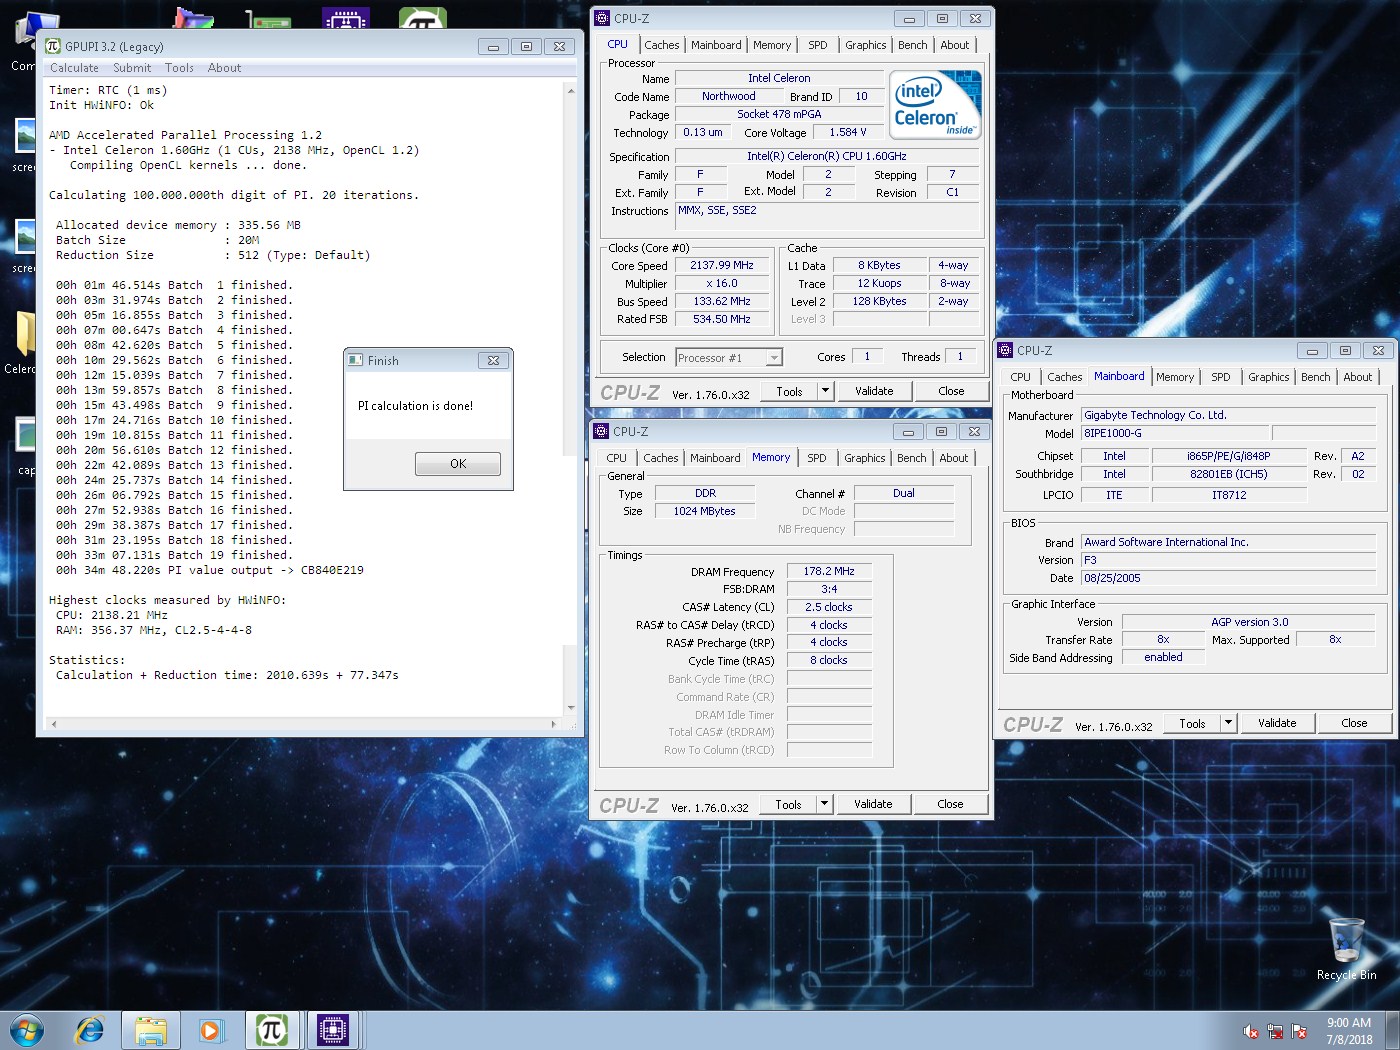Image resolution: width=1400 pixels, height=1050 pixels.
Task: Click the network tray icon
Action: [1275, 1031]
